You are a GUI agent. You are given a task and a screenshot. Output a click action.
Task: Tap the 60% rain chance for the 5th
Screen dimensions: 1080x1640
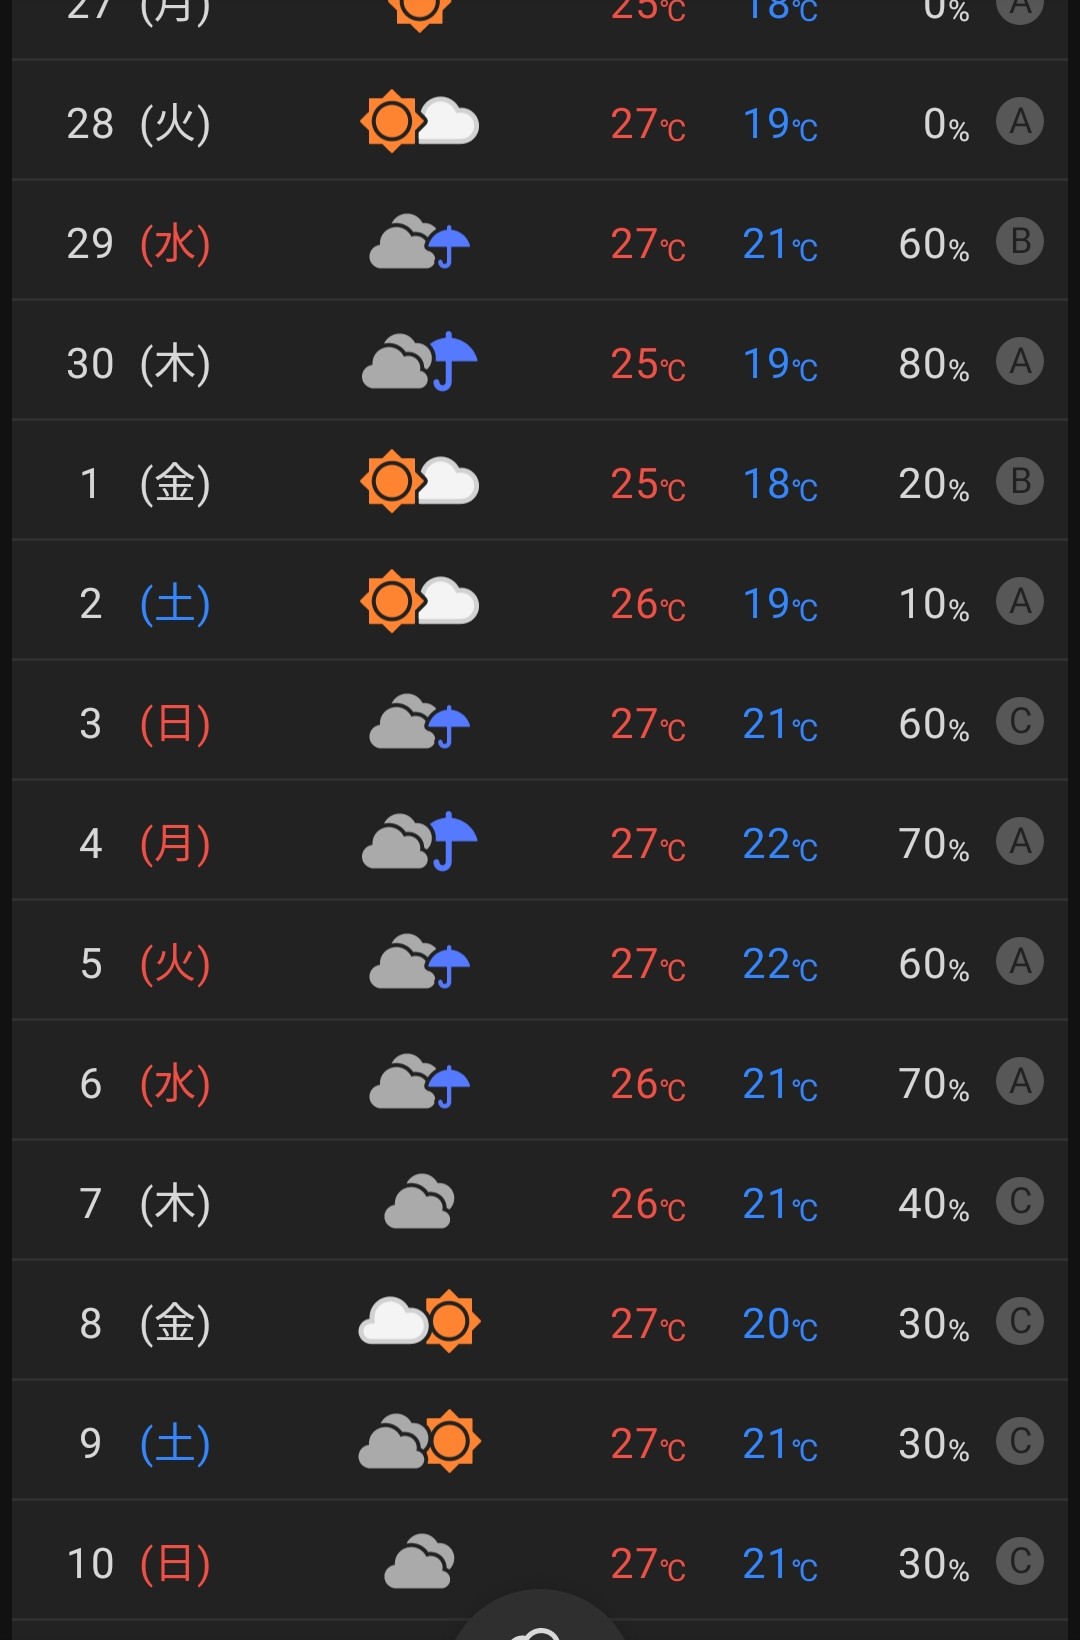[933, 964]
